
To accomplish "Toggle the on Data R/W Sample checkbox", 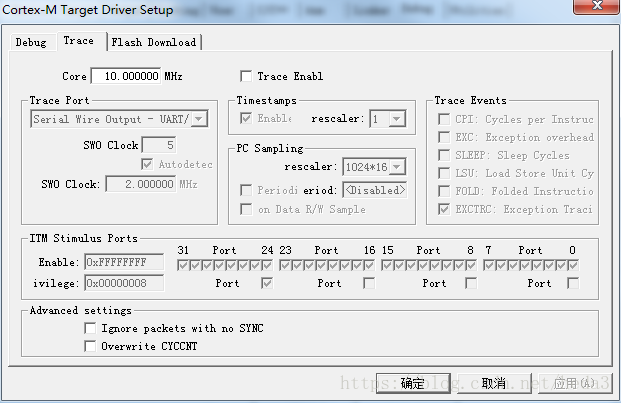I will pos(246,209).
